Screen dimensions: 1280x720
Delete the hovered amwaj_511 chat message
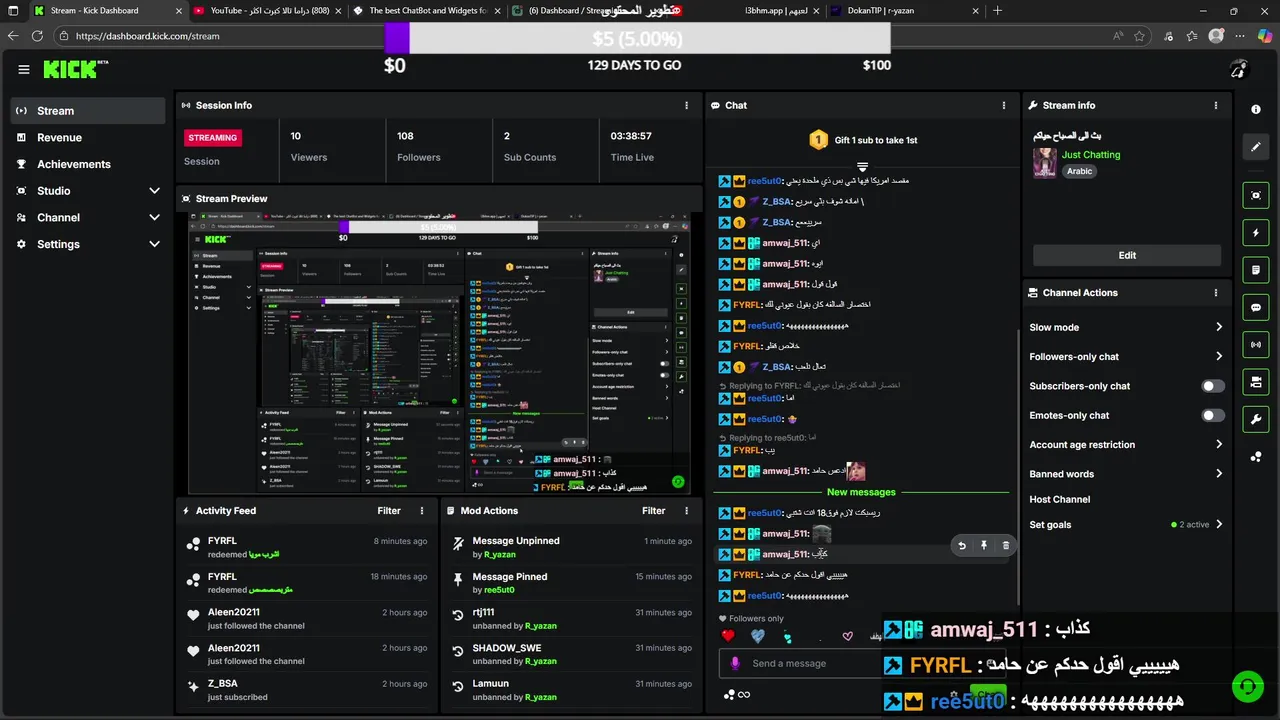[1006, 546]
